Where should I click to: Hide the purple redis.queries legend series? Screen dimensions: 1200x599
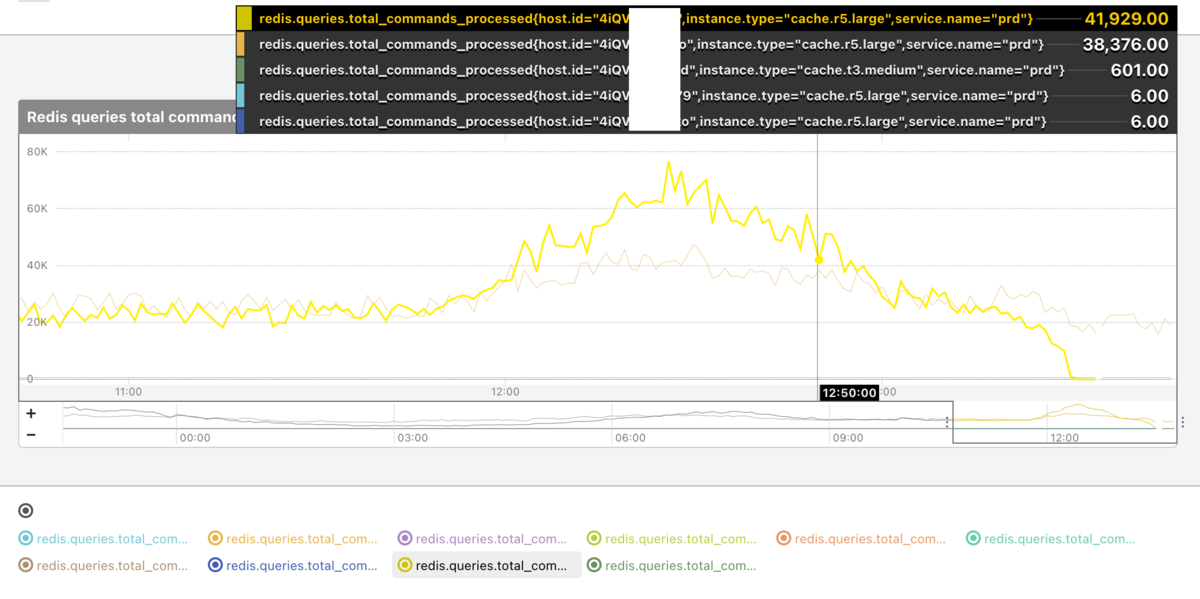click(x=482, y=539)
